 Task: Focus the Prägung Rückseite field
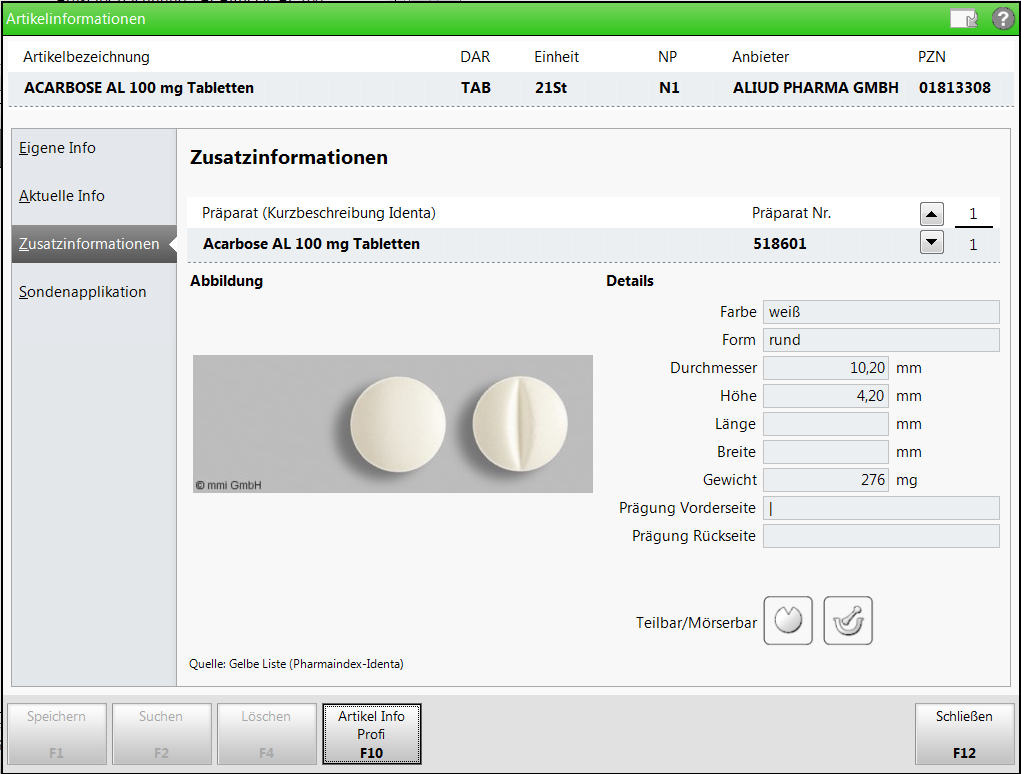[x=881, y=536]
